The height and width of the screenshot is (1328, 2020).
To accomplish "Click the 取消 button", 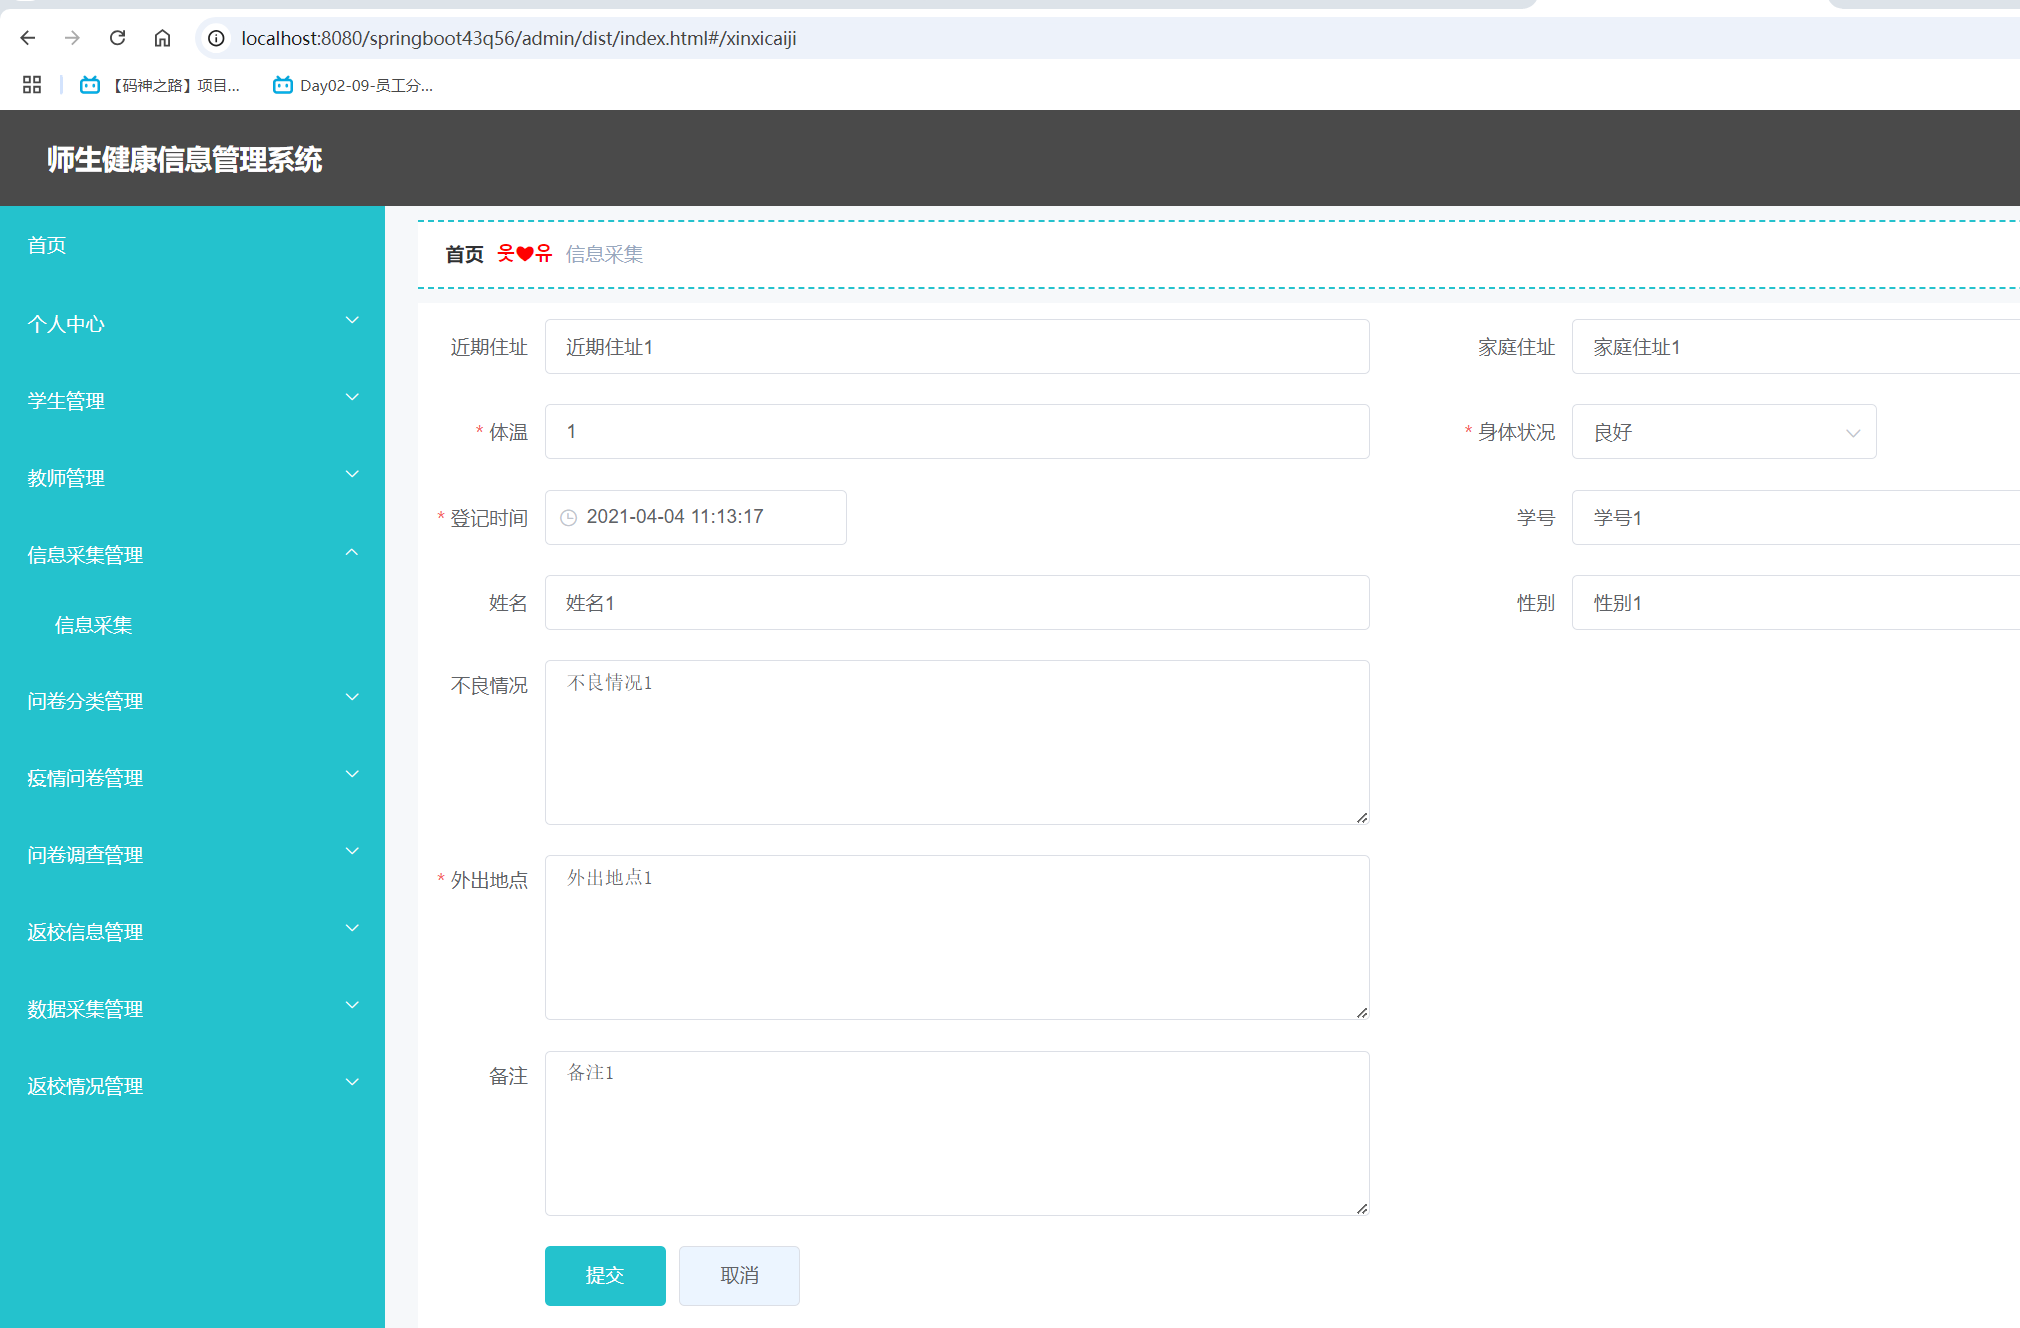I will pyautogui.click(x=738, y=1275).
